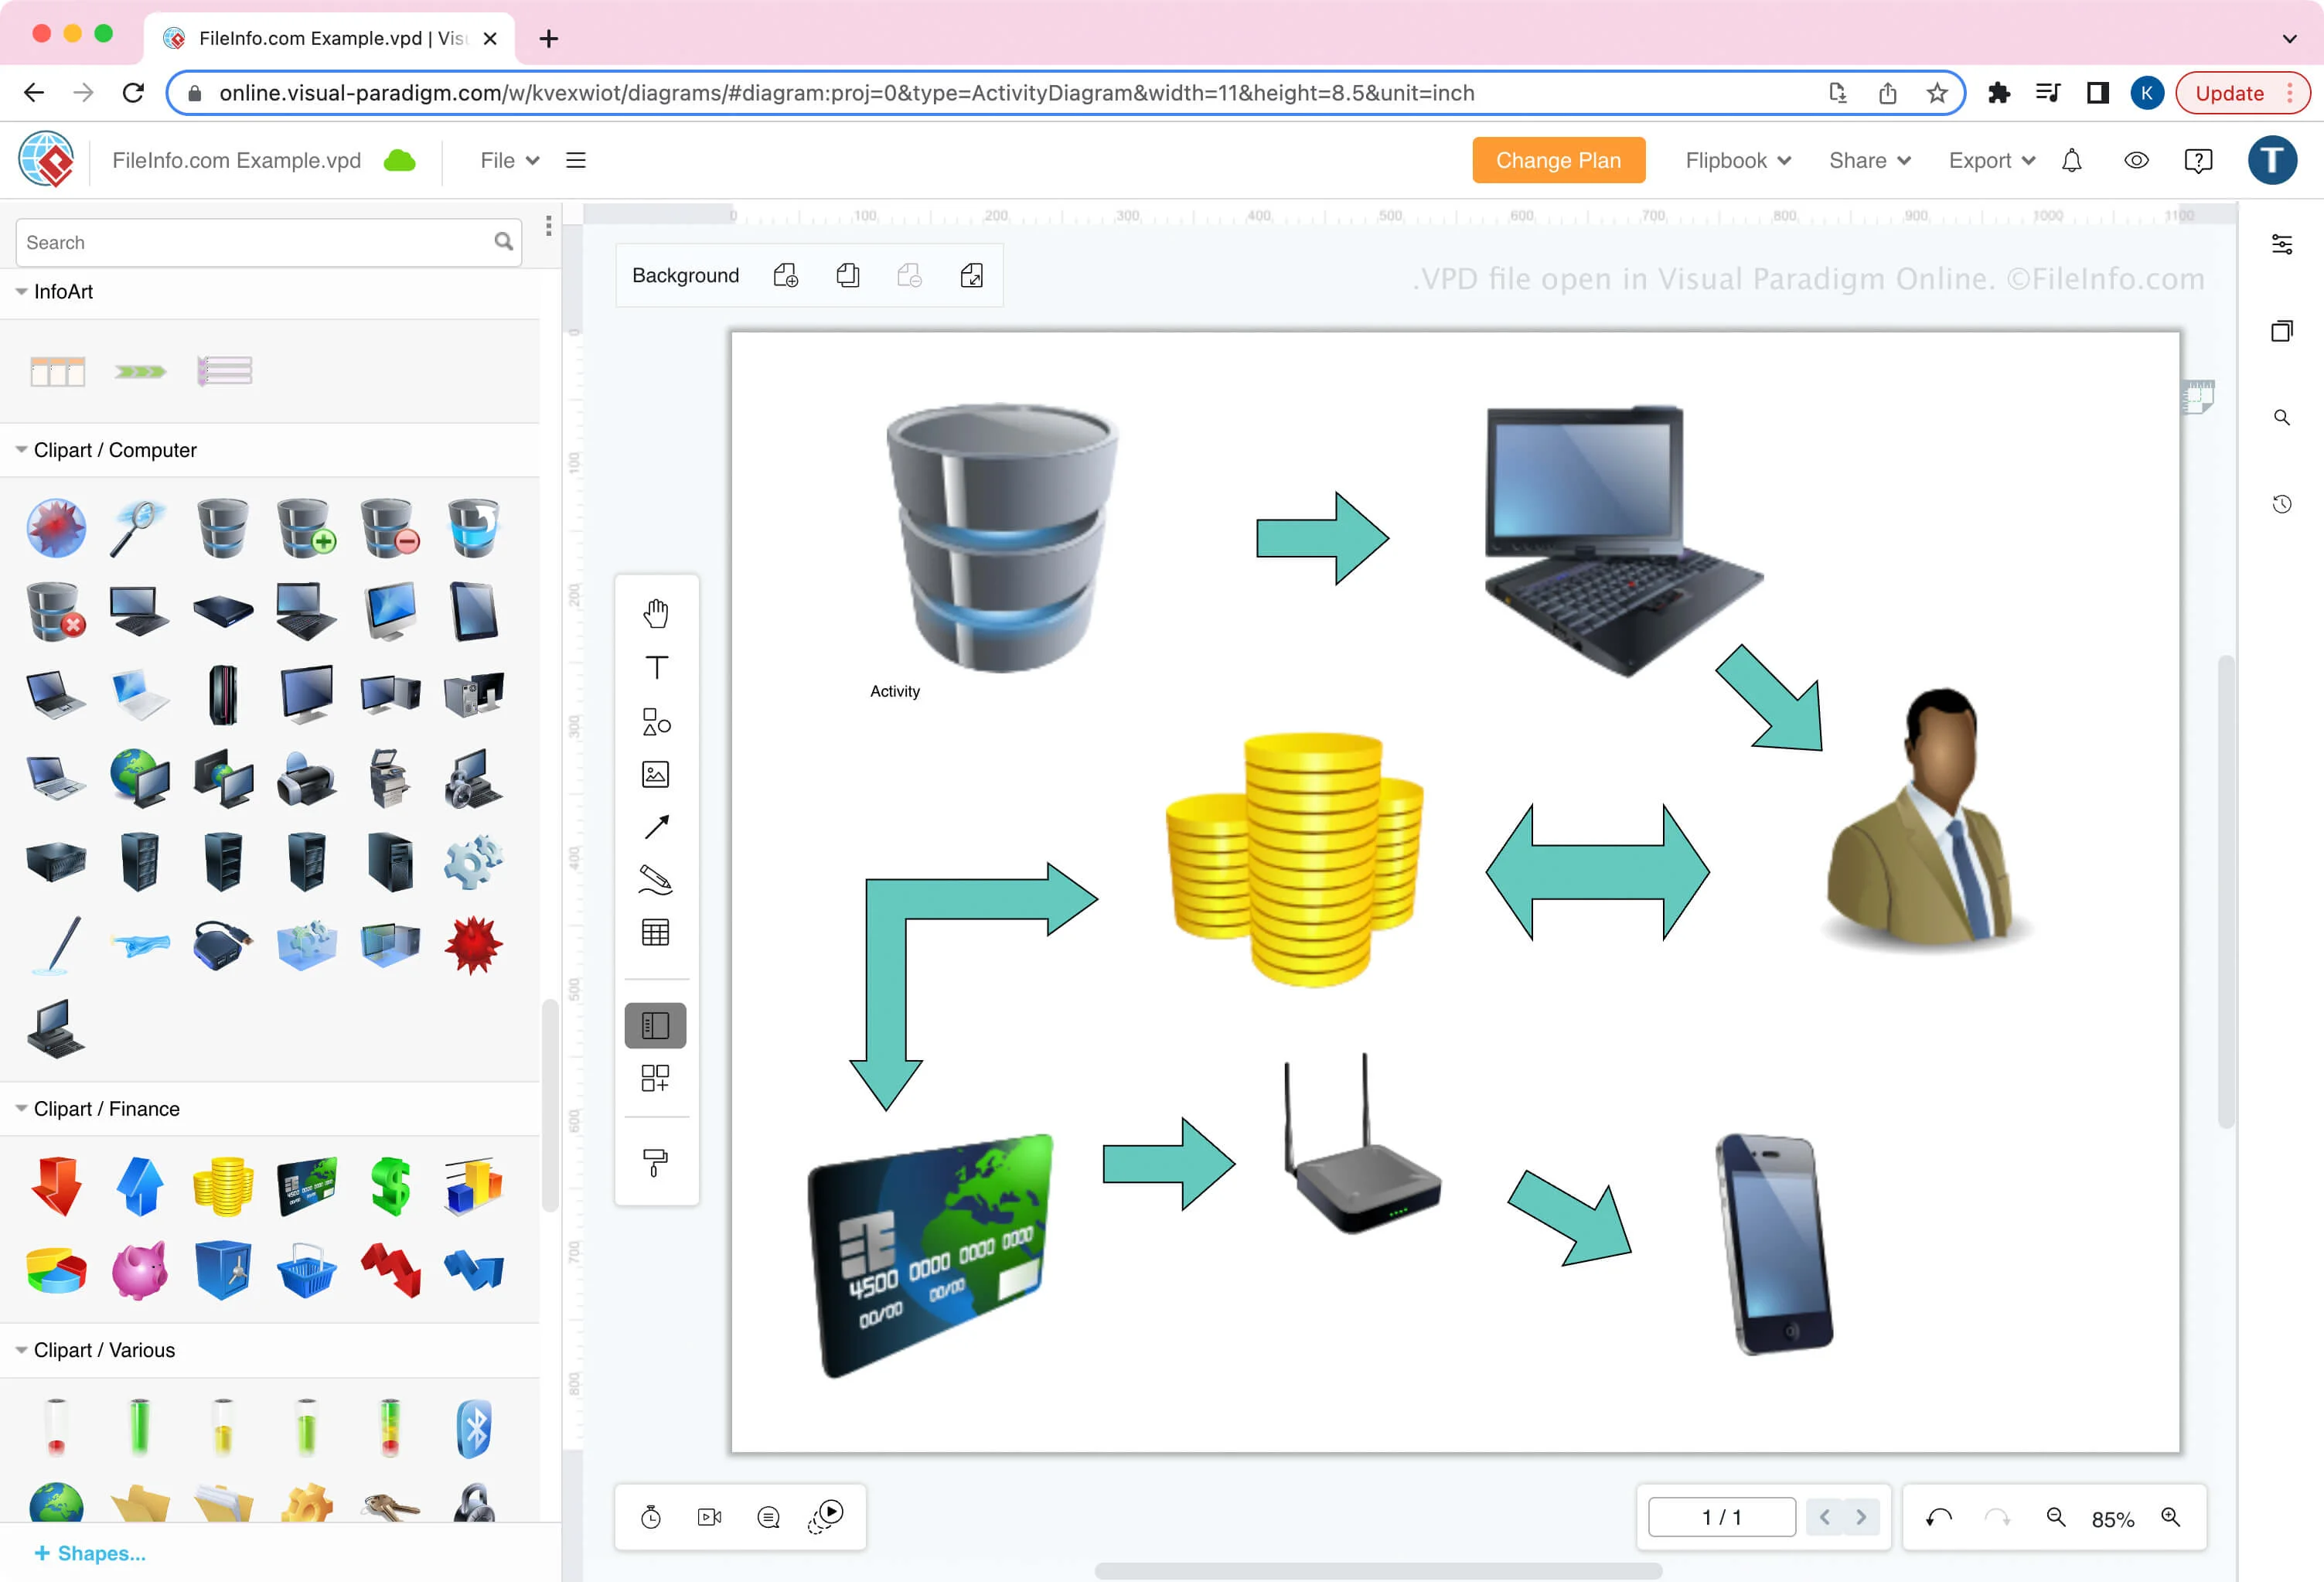Screen dimensions: 2324x1582
Task: Toggle the shape palette panel button
Action: point(656,1025)
